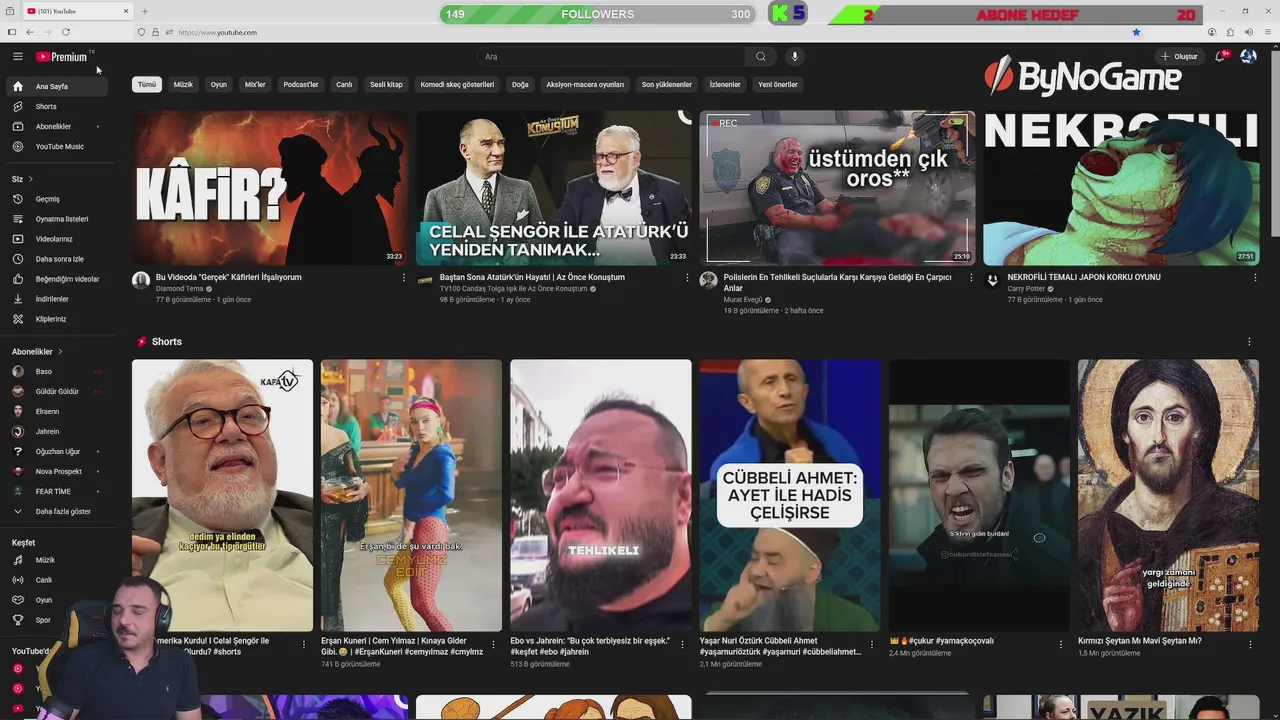Open Canlı under Keşfet
Screen dimensions: 1280x720
tap(56, 580)
